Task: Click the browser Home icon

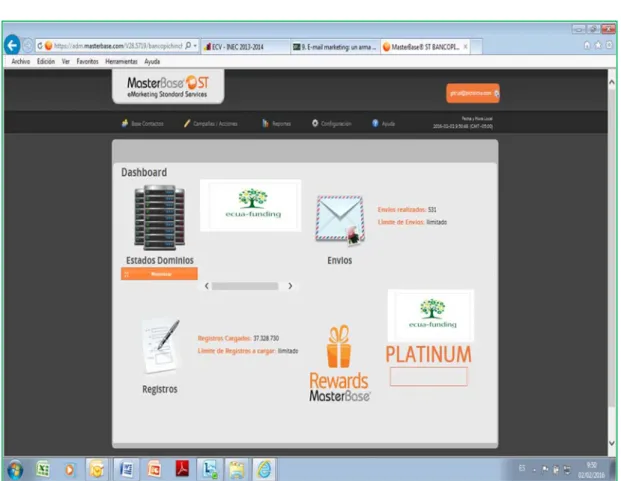Action: (587, 46)
